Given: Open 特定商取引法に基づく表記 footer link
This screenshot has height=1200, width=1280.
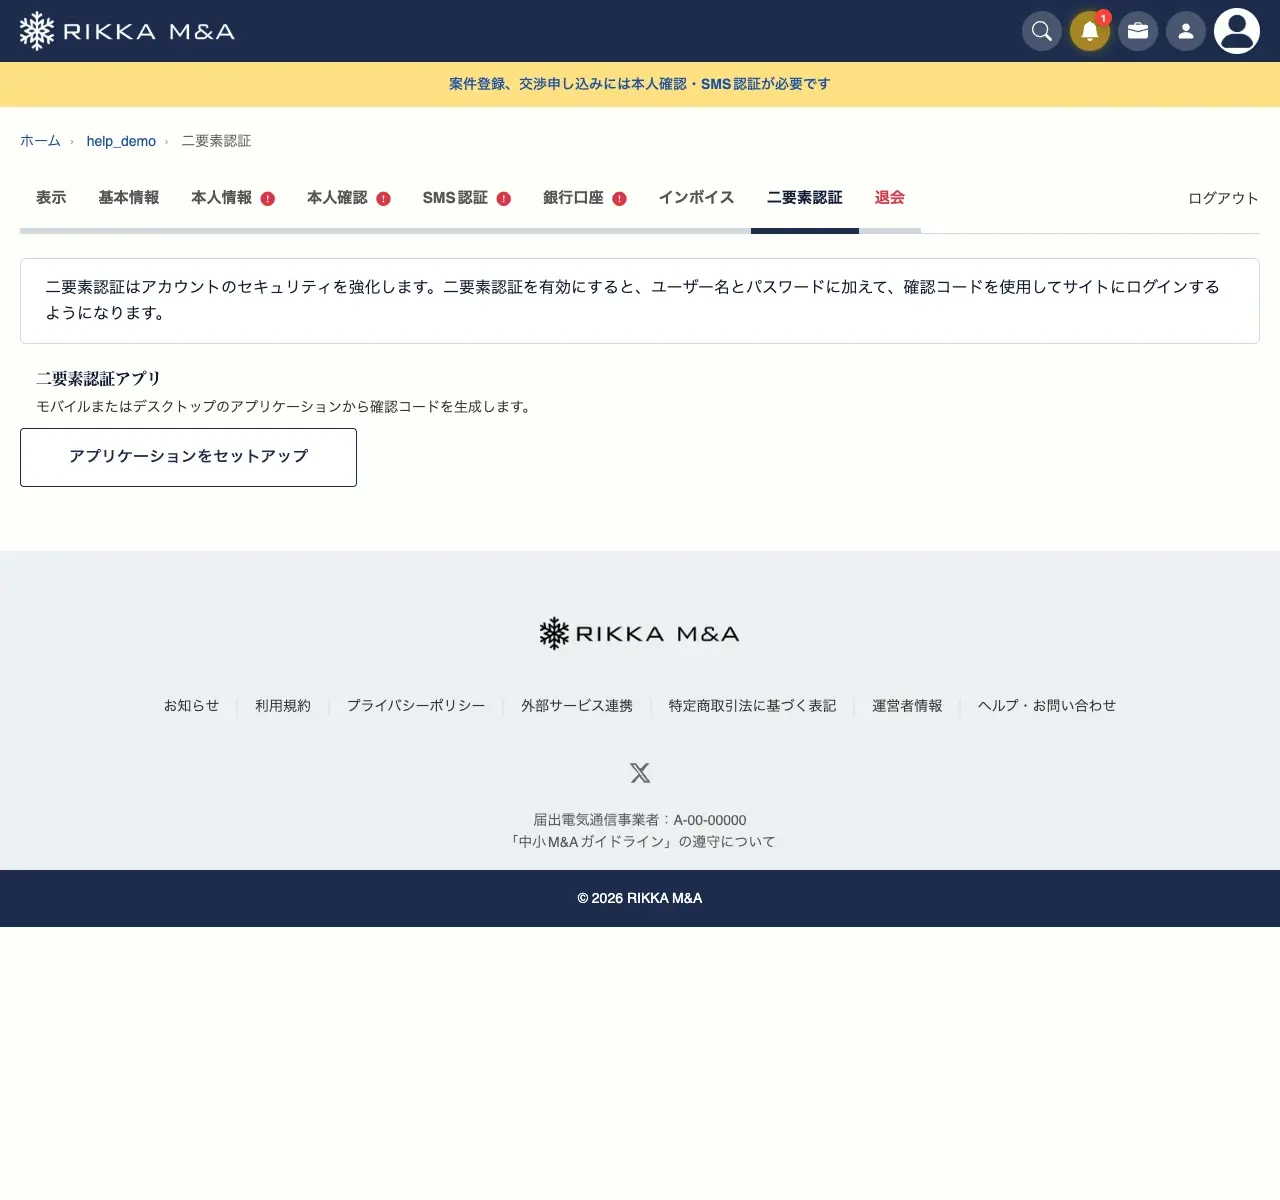Looking at the screenshot, I should [752, 705].
